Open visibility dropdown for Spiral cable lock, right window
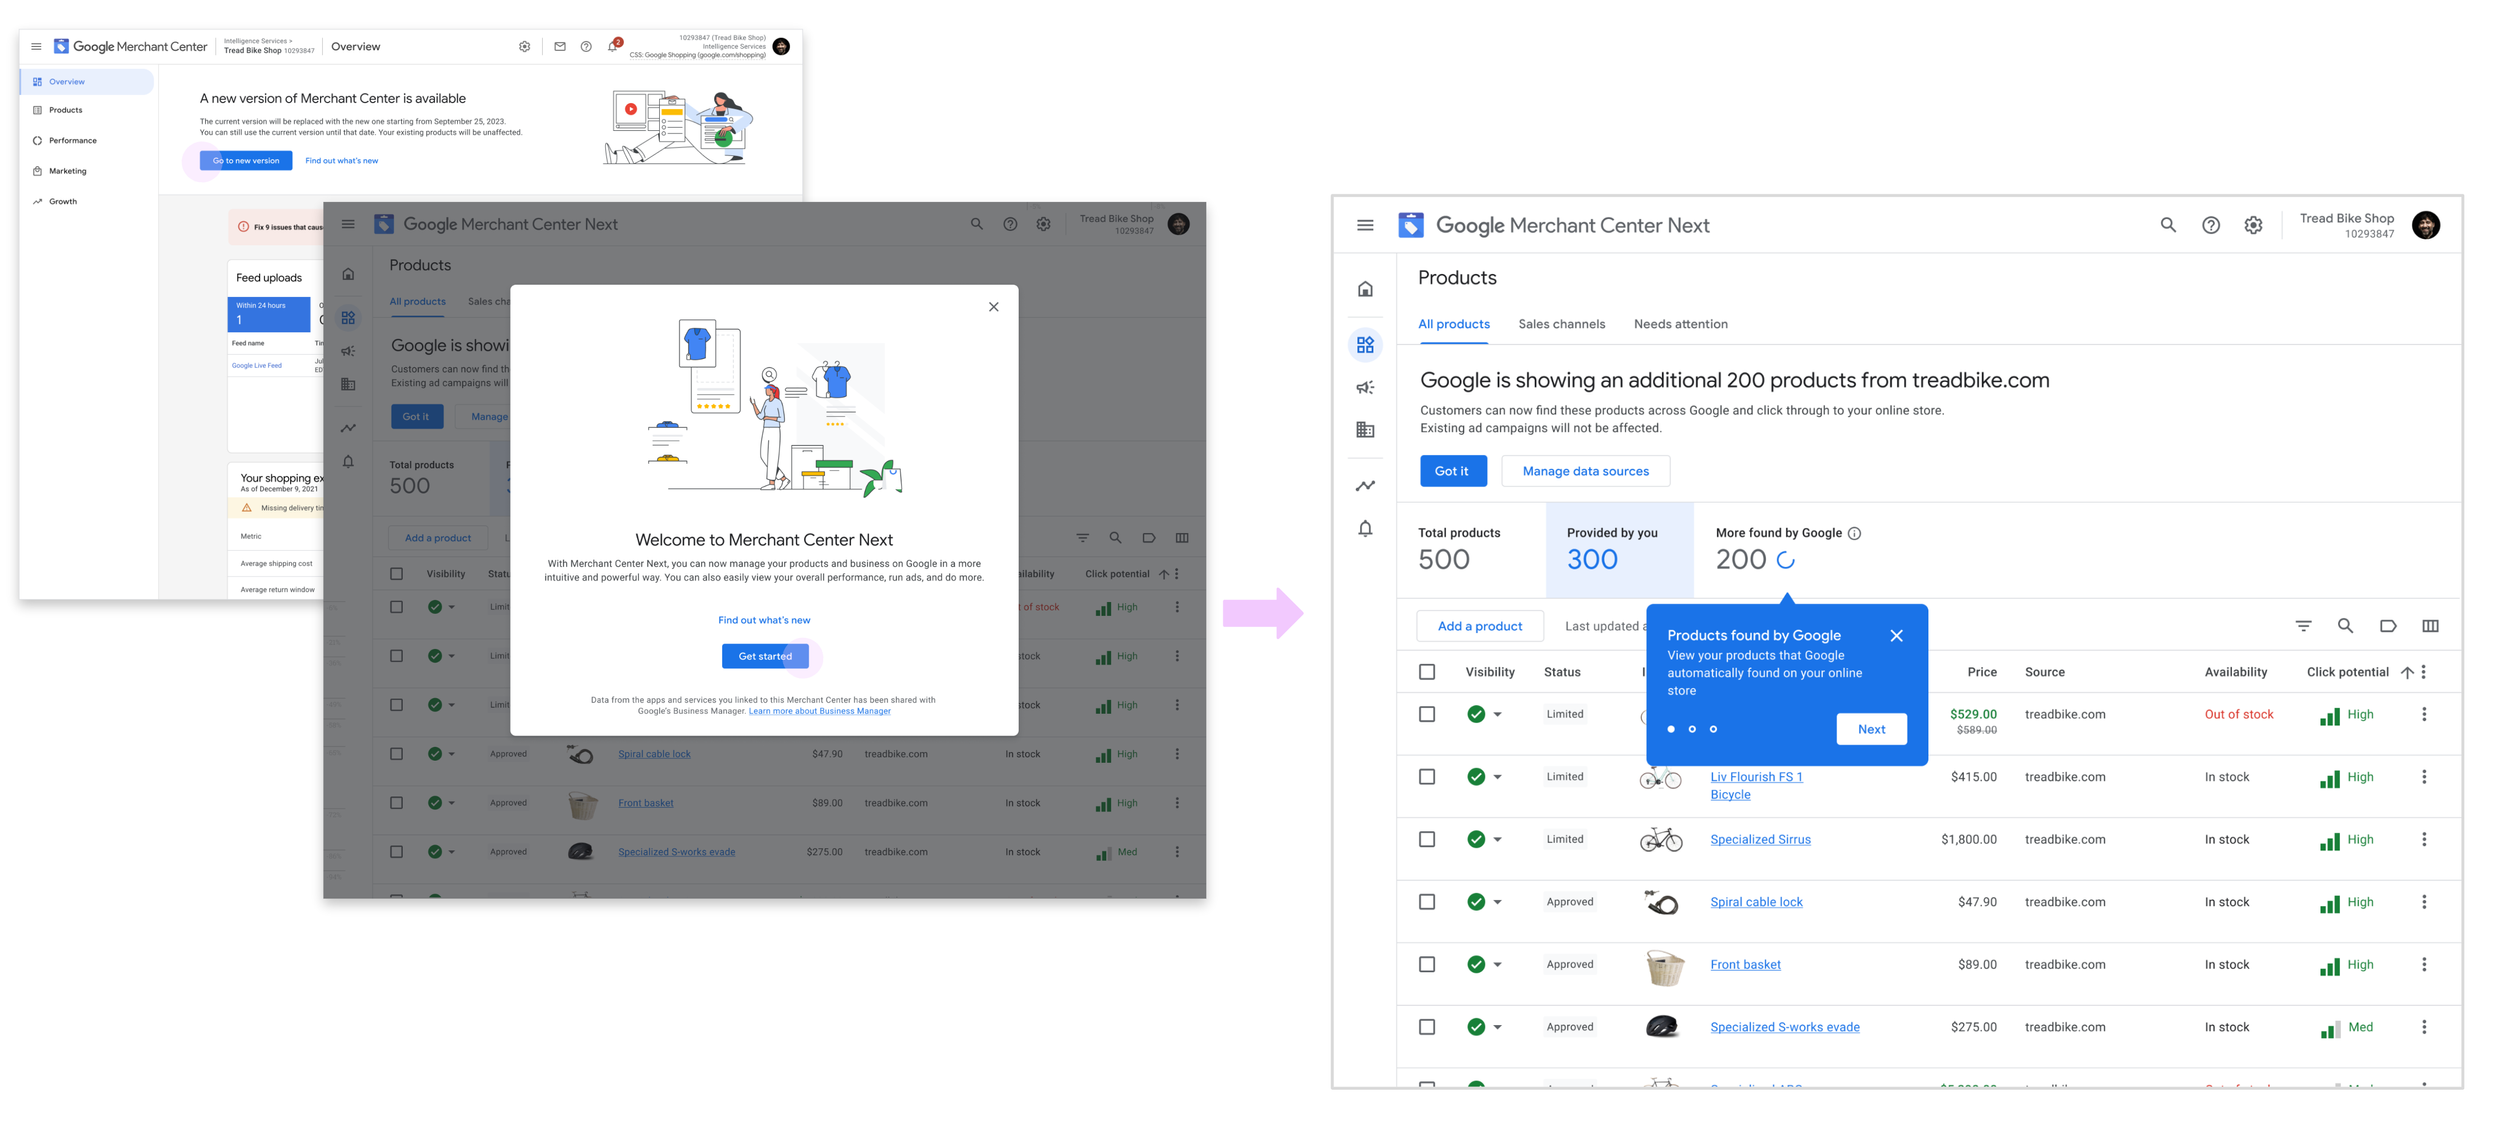 coord(1497,903)
